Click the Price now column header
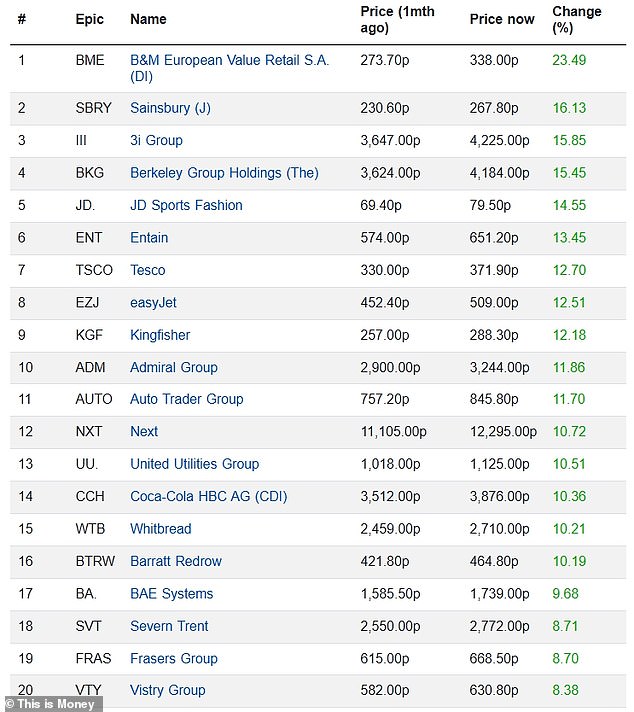Image resolution: width=634 pixels, height=712 pixels. [x=502, y=19]
